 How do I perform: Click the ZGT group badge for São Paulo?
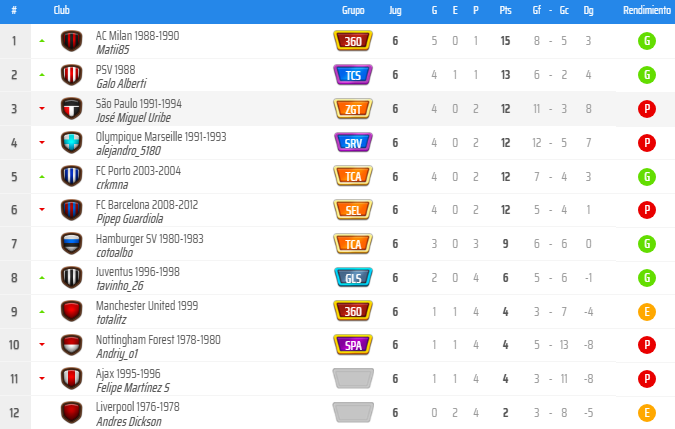(x=353, y=109)
